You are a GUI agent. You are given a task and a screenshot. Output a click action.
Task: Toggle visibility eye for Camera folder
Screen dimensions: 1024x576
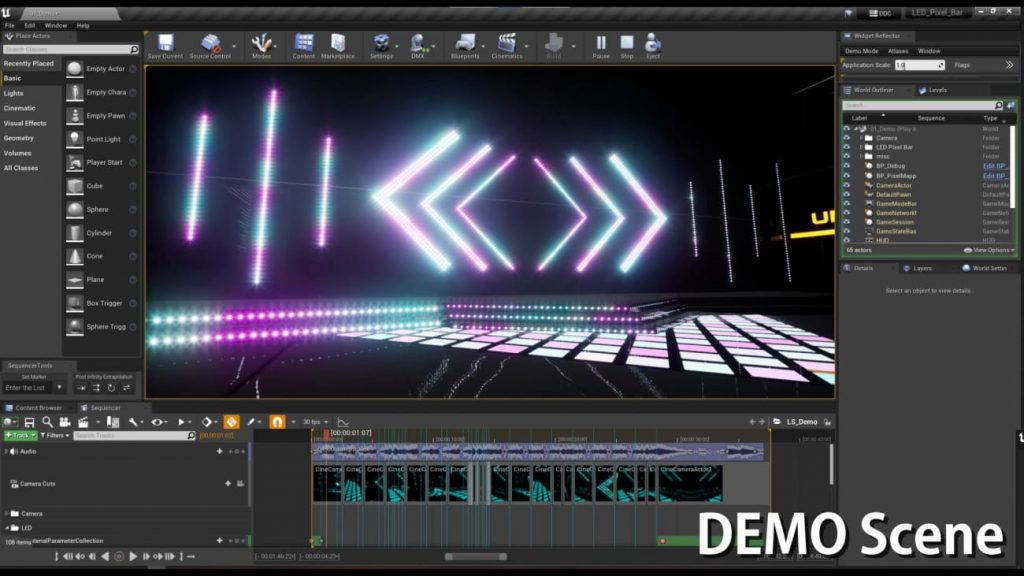pyautogui.click(x=847, y=138)
